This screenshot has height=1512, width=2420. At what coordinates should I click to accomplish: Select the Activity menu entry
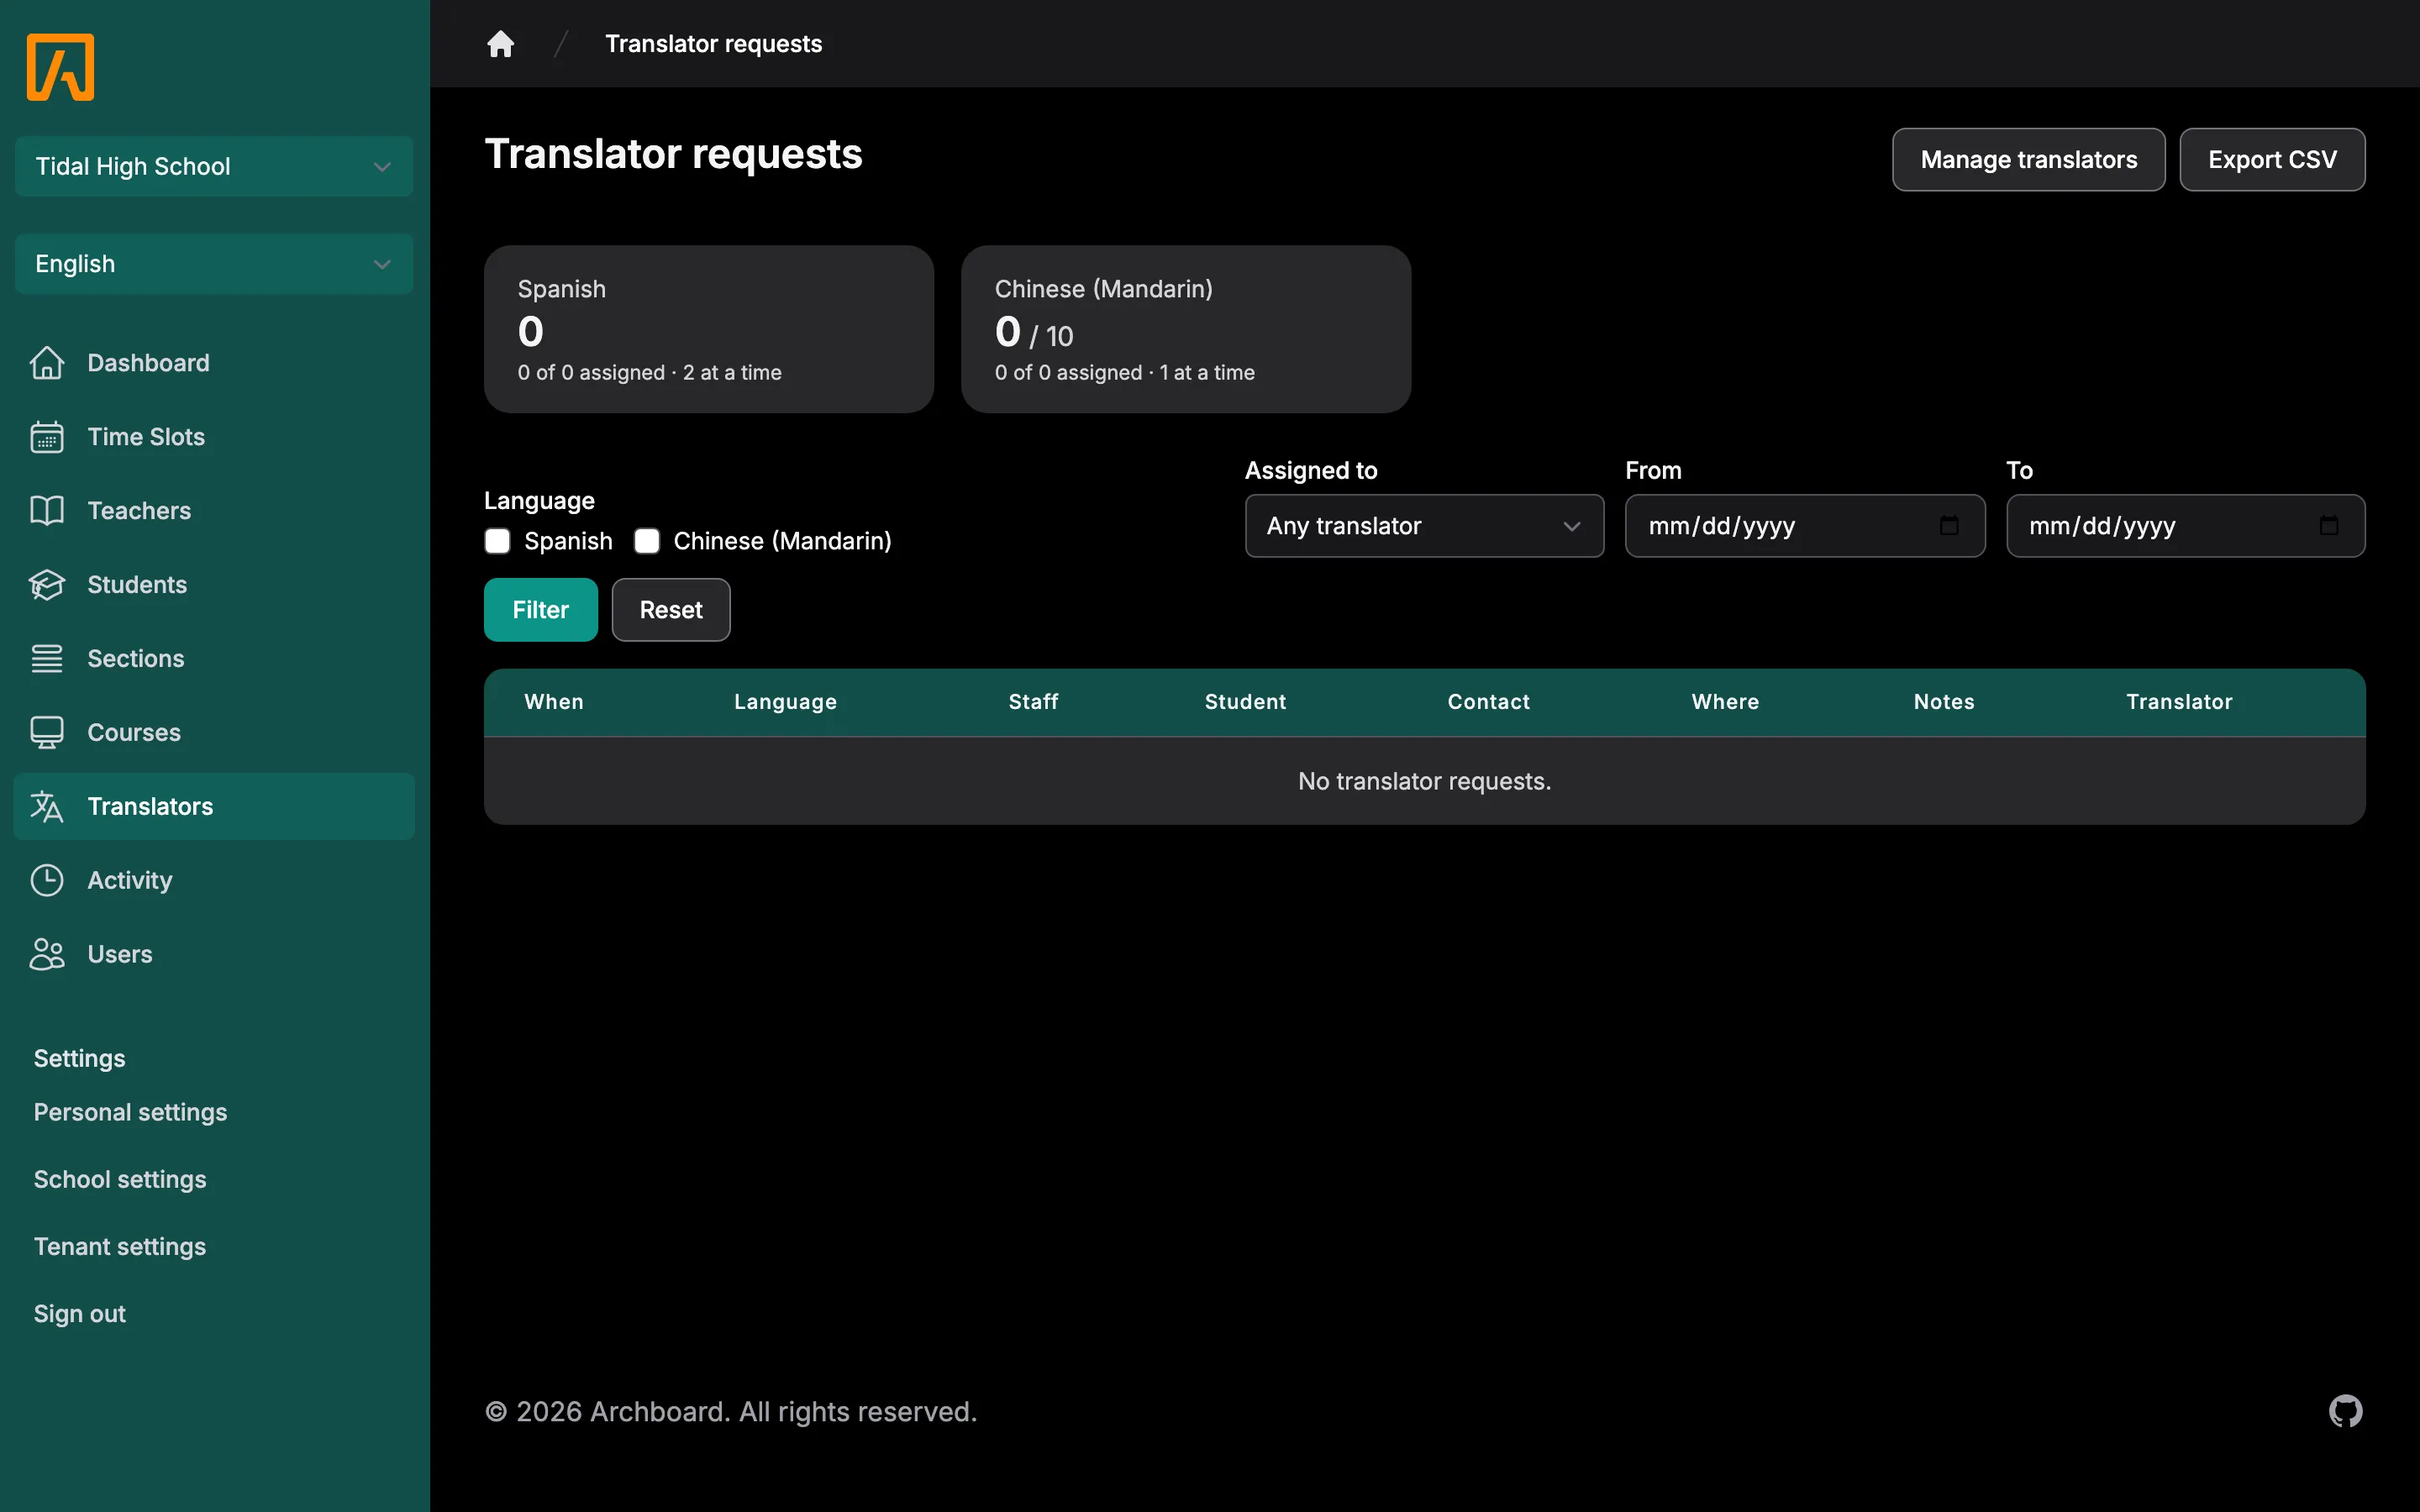pos(214,881)
